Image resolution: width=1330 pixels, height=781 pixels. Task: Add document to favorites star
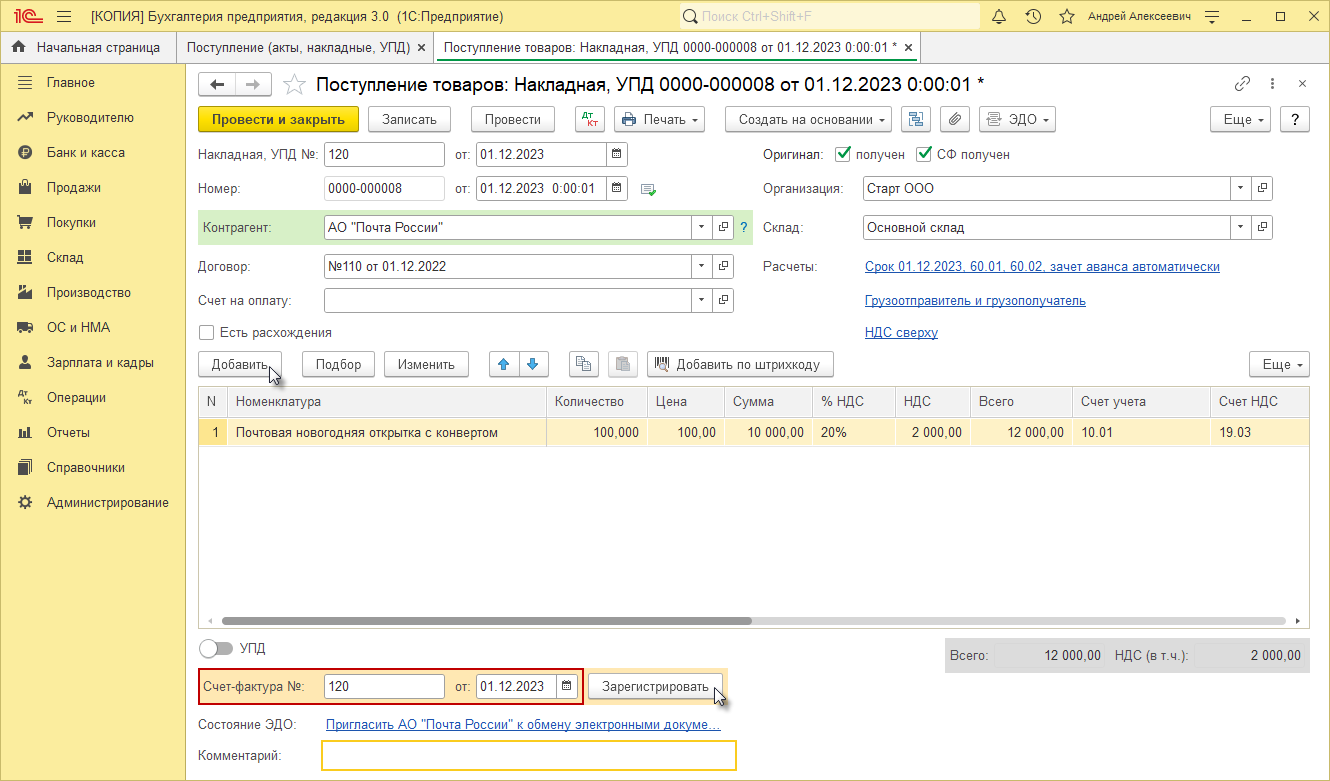[x=294, y=85]
